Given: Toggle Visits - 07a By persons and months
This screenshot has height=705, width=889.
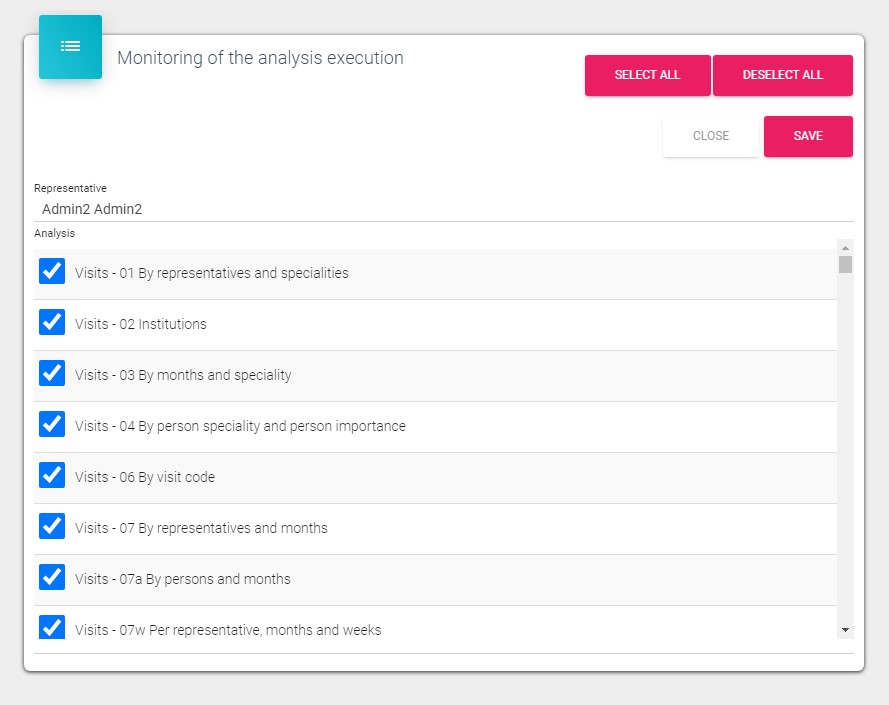Looking at the screenshot, I should 52,578.
